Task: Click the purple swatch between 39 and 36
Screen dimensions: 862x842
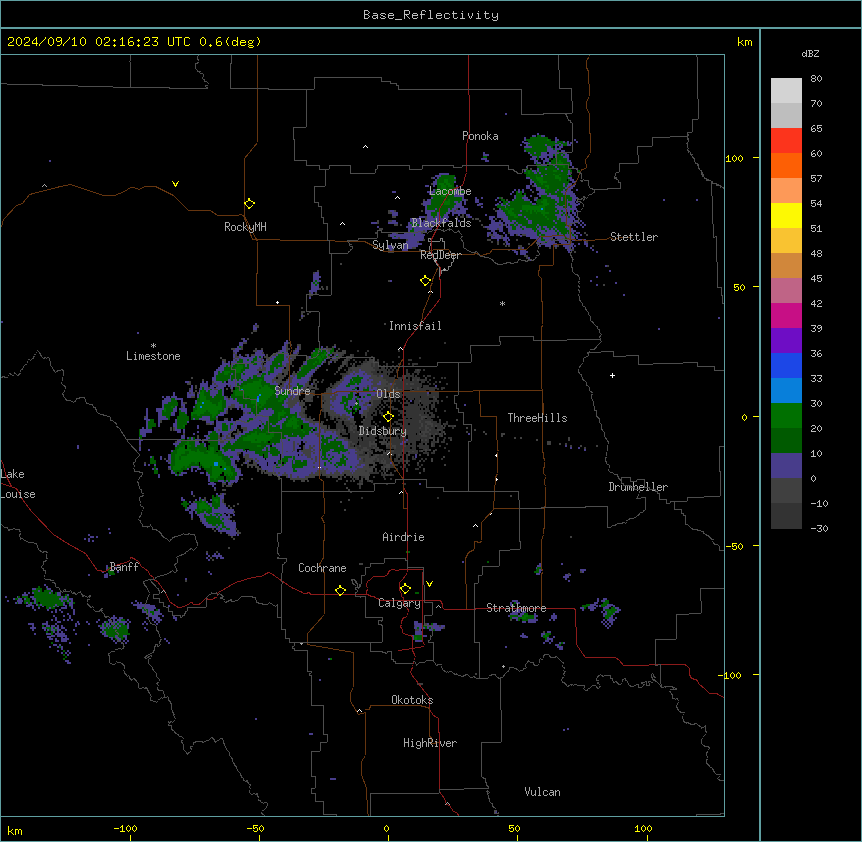Action: point(786,341)
